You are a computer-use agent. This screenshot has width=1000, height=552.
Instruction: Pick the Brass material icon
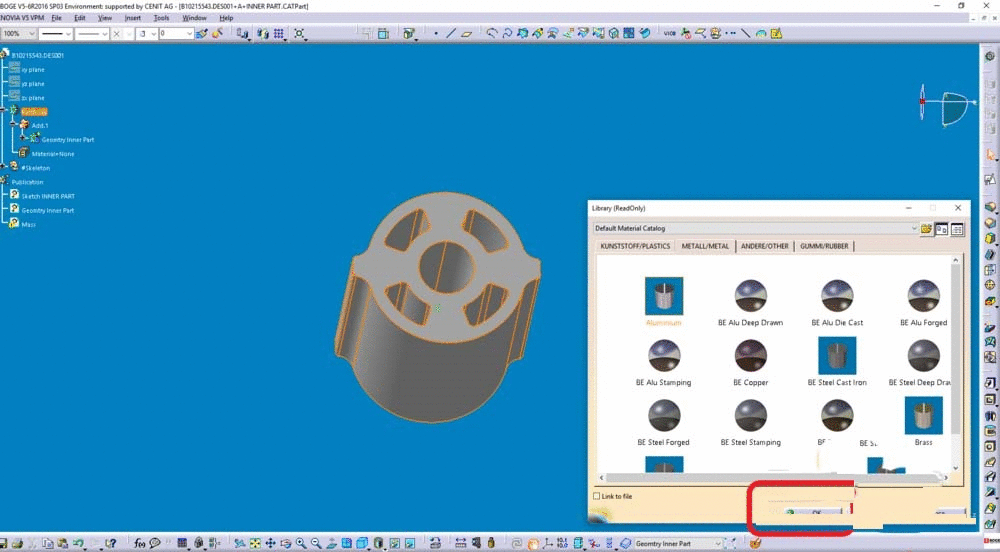point(923,416)
